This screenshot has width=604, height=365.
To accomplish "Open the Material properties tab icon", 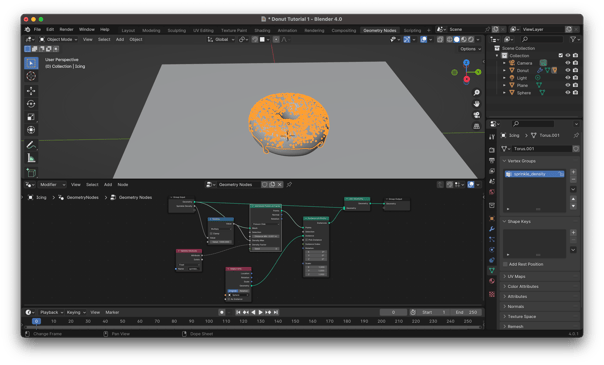I will (x=492, y=281).
